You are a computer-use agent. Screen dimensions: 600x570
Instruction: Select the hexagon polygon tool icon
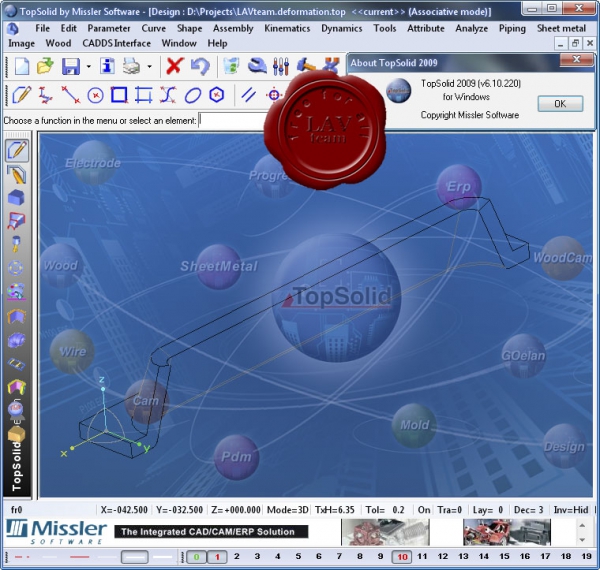(x=217, y=94)
